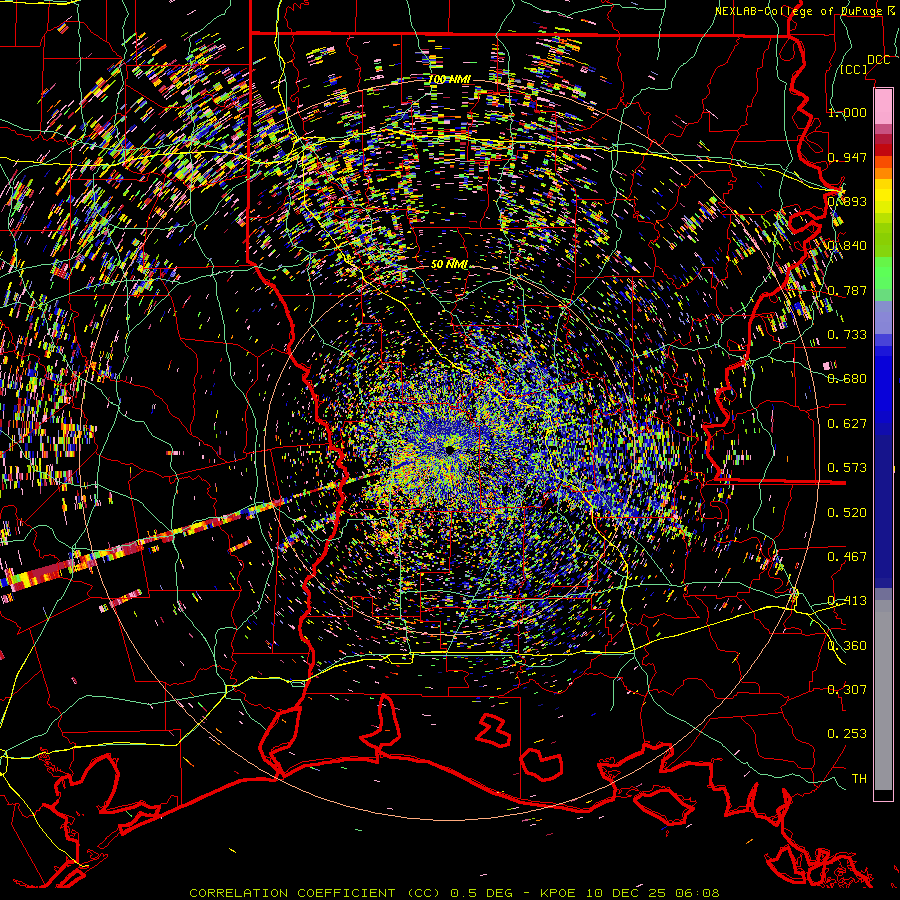Click the 0.787 scale value

tap(847, 290)
